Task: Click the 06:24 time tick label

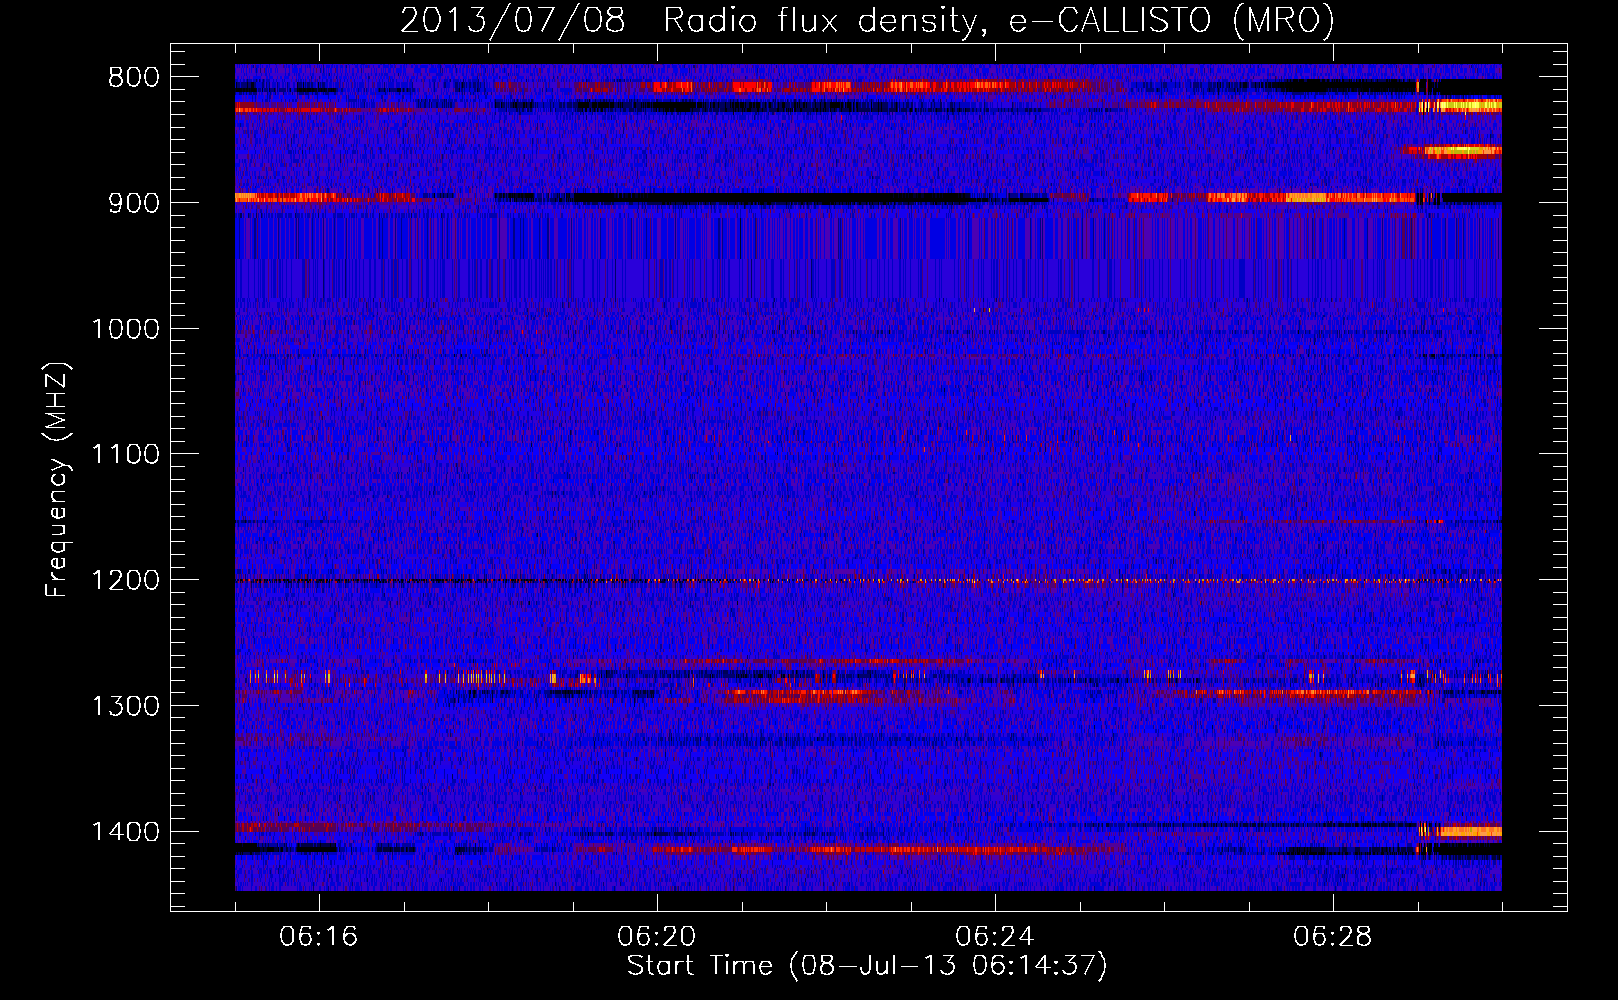Action: pyautogui.click(x=994, y=937)
